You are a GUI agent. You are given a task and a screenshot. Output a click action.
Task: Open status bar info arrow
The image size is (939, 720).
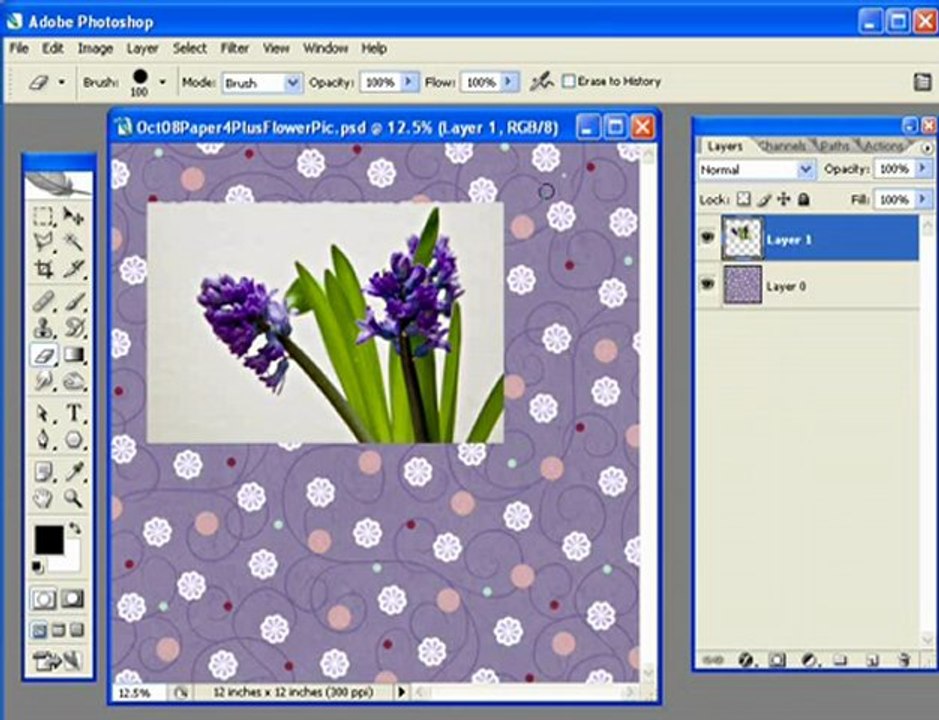[x=401, y=692]
